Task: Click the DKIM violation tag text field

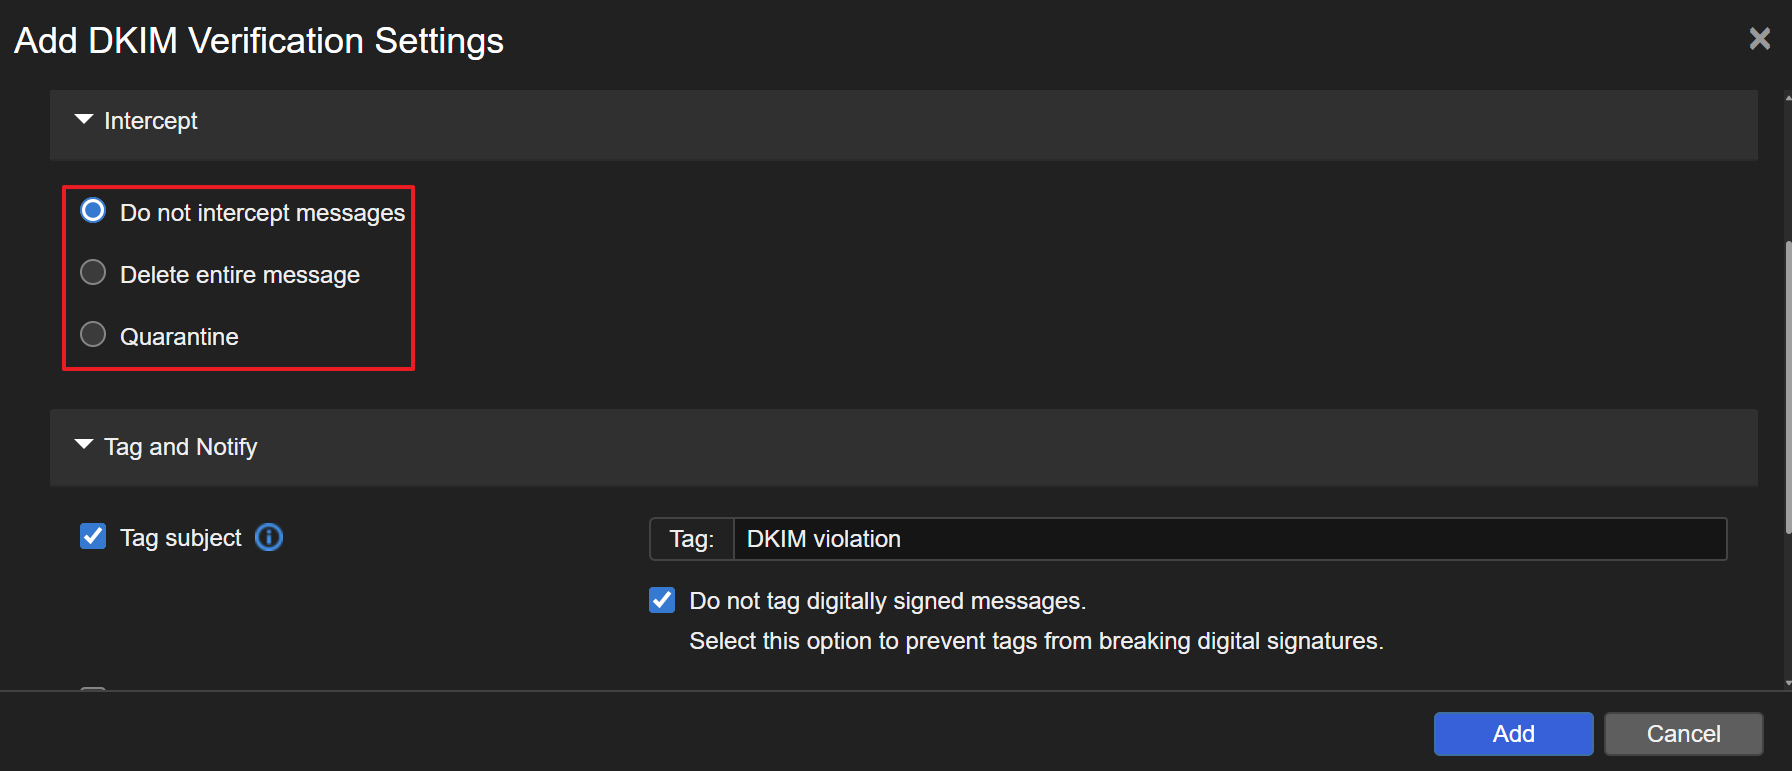Action: point(1229,539)
